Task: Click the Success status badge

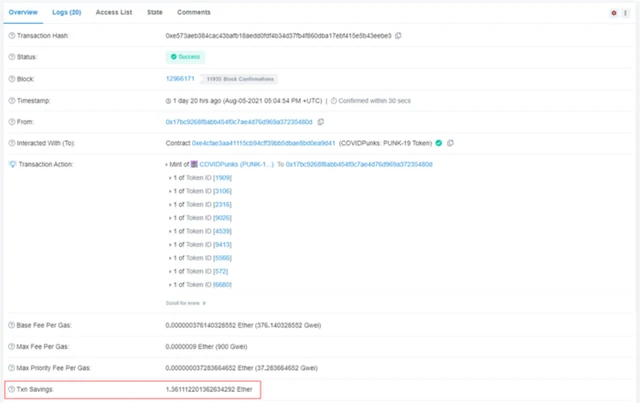Action: coord(185,57)
